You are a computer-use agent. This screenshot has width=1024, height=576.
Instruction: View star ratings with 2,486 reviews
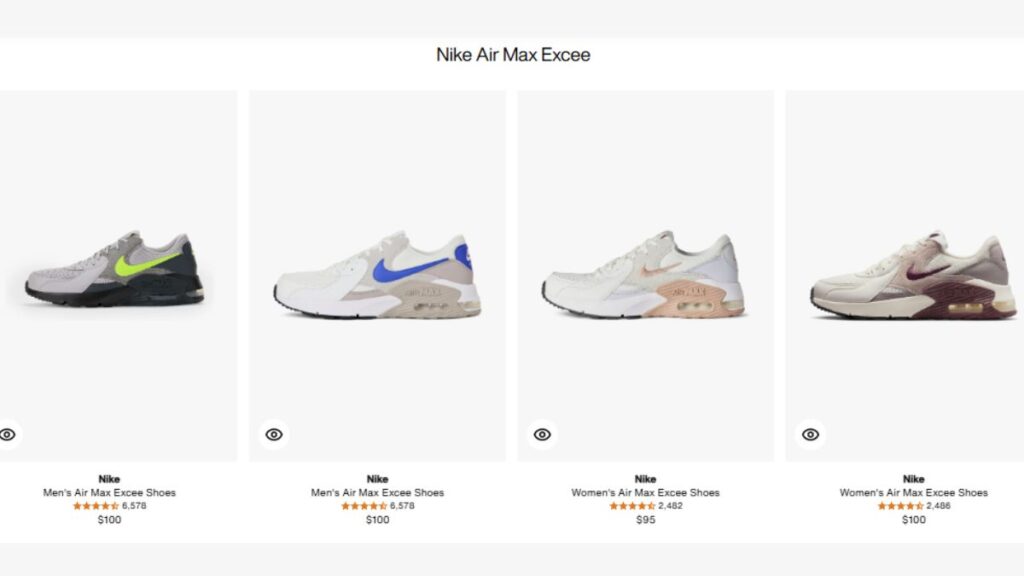[x=901, y=506]
